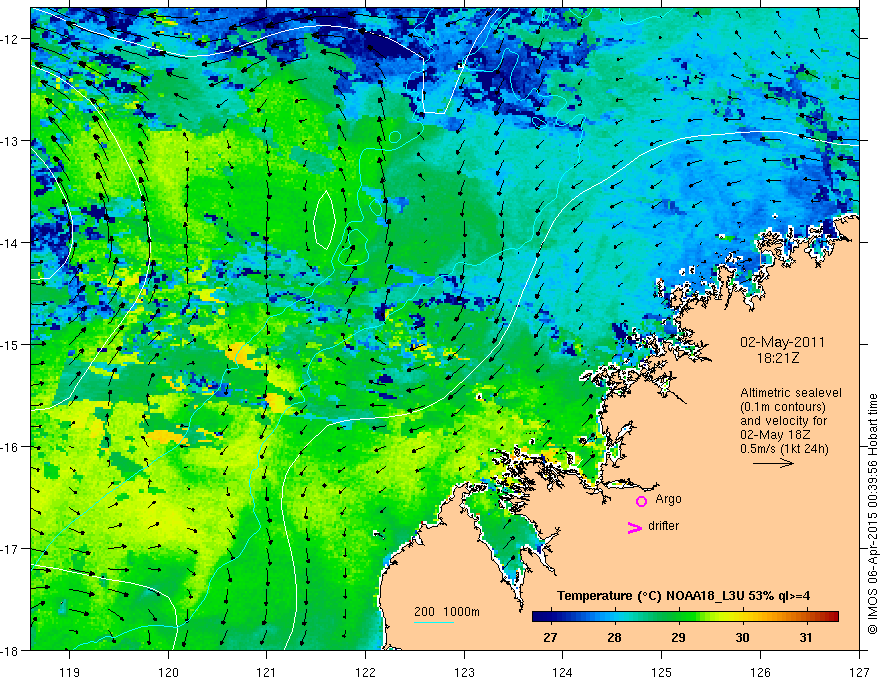Click the 'drifter' legend label
Screen dimensions: 880x680
663,526
